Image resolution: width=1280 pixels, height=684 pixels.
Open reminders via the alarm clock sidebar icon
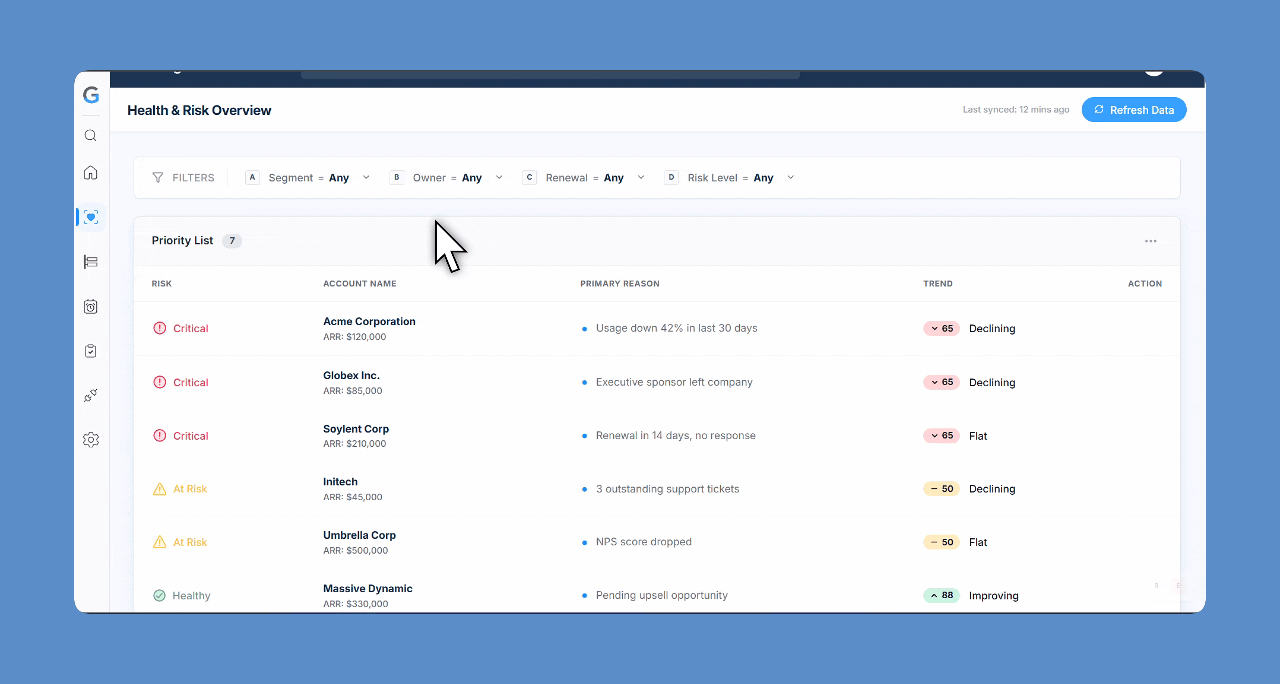pos(90,307)
